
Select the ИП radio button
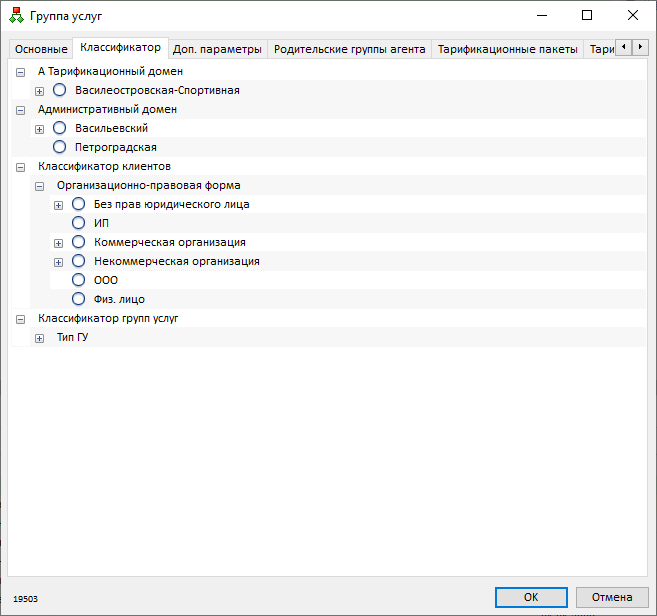tap(78, 223)
